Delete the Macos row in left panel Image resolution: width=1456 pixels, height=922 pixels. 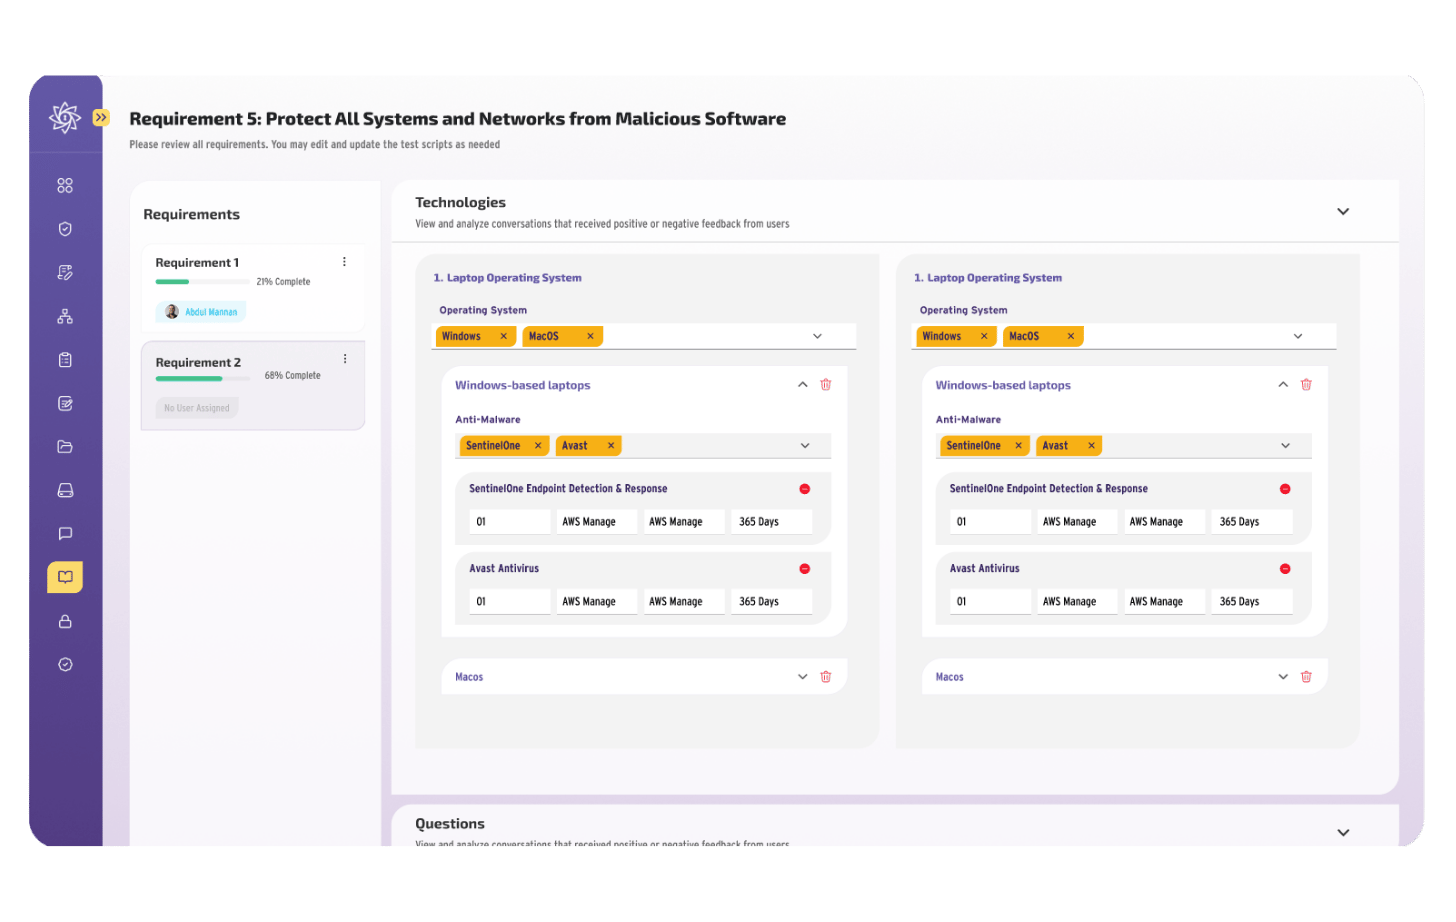[826, 677]
